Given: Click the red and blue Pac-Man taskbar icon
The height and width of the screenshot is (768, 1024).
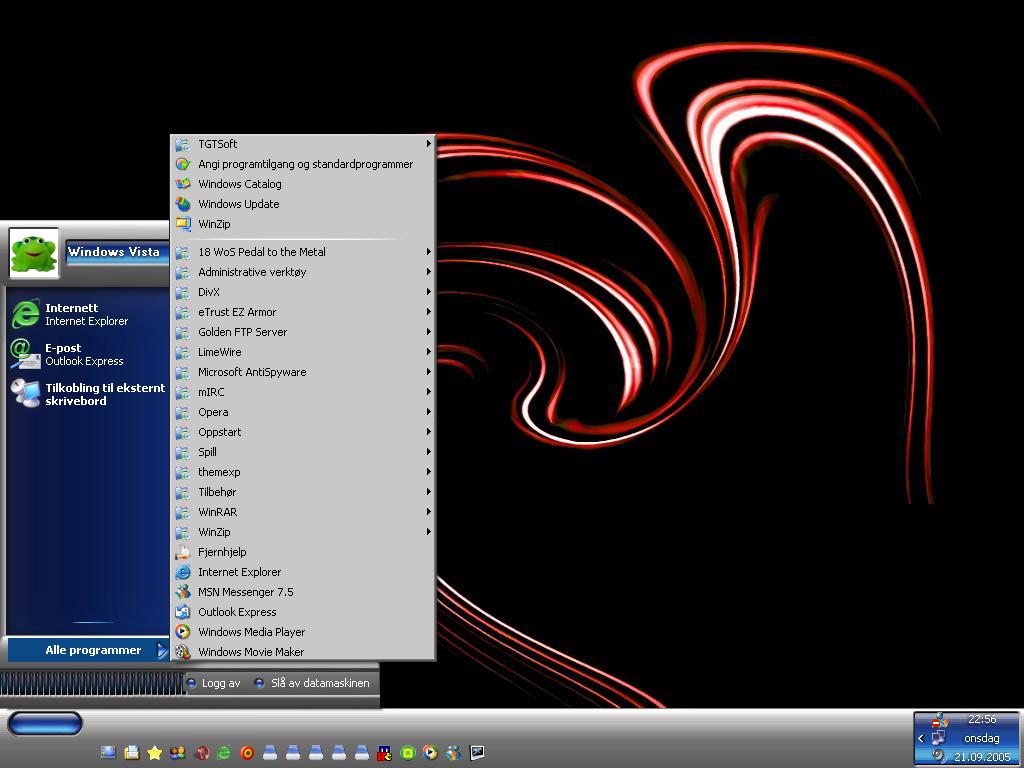Looking at the screenshot, I should (385, 753).
